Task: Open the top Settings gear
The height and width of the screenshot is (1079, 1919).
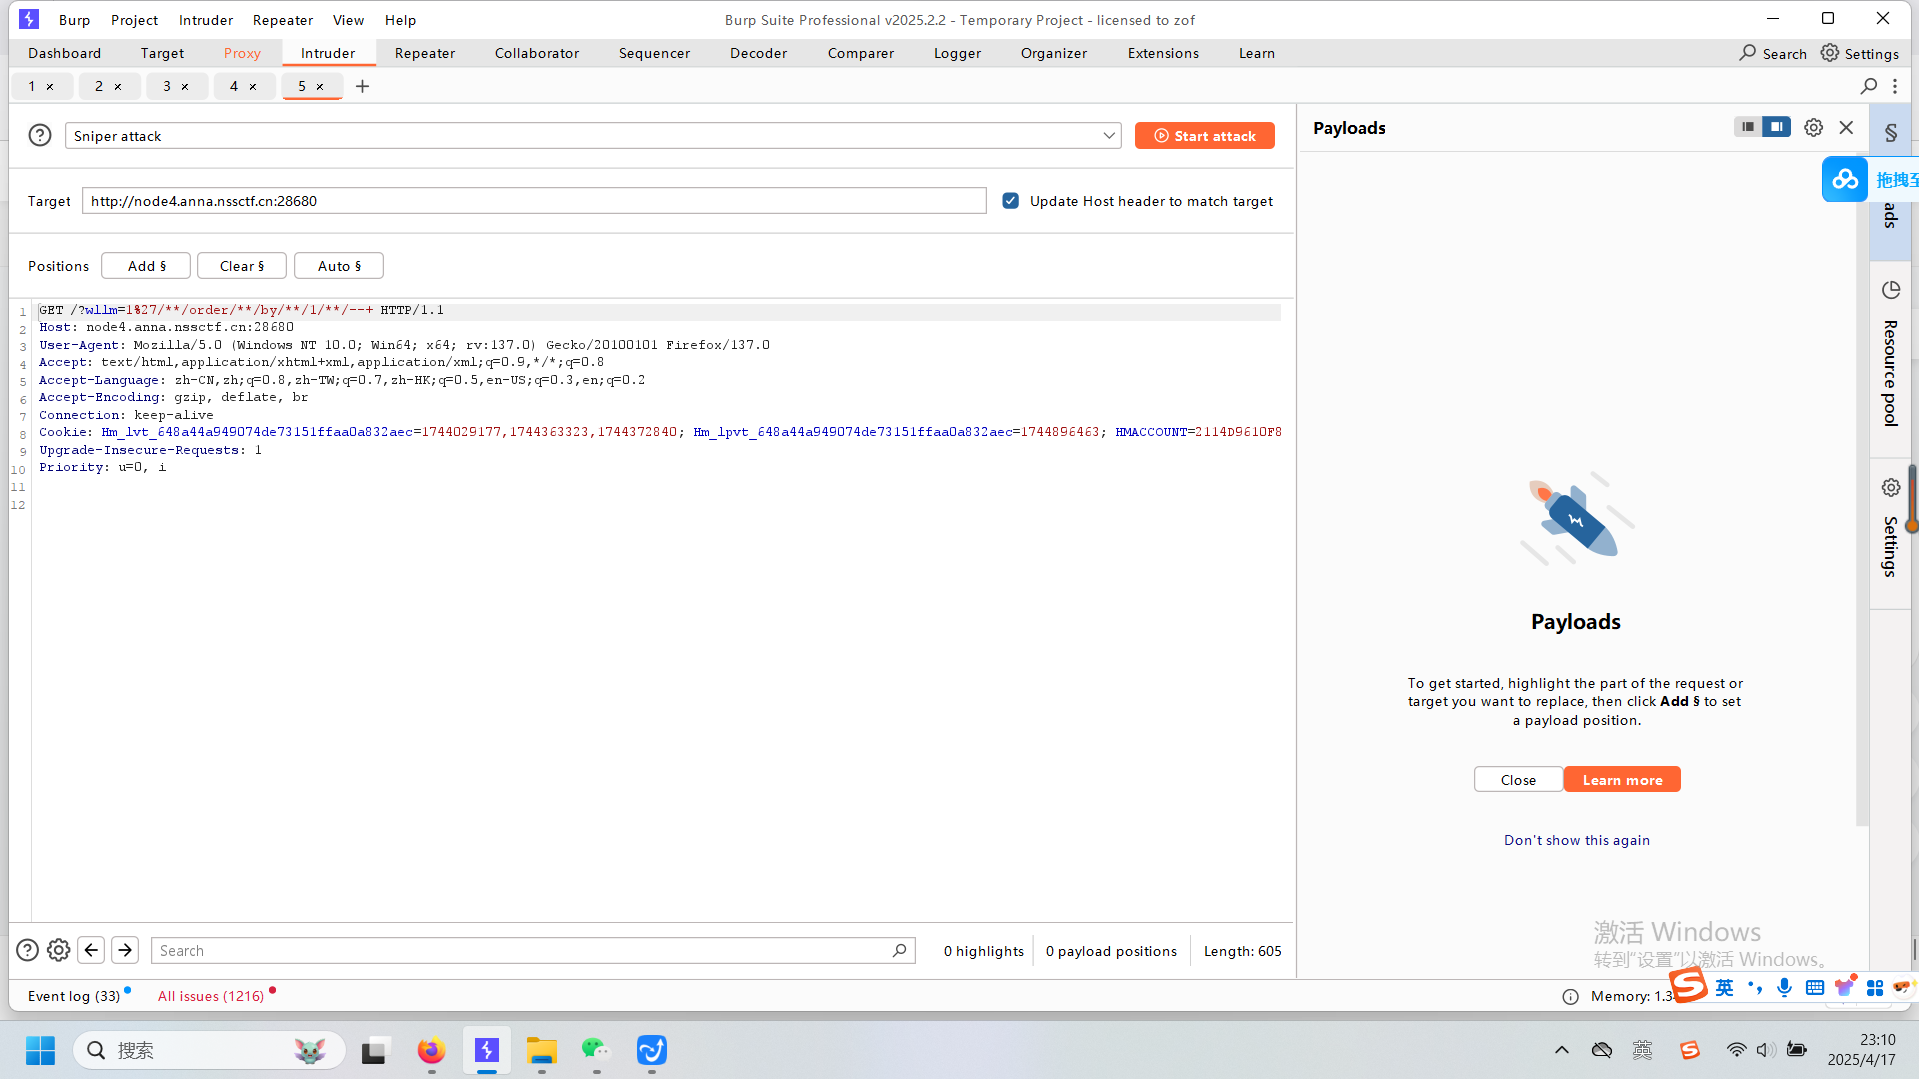Action: pyautogui.click(x=1859, y=53)
